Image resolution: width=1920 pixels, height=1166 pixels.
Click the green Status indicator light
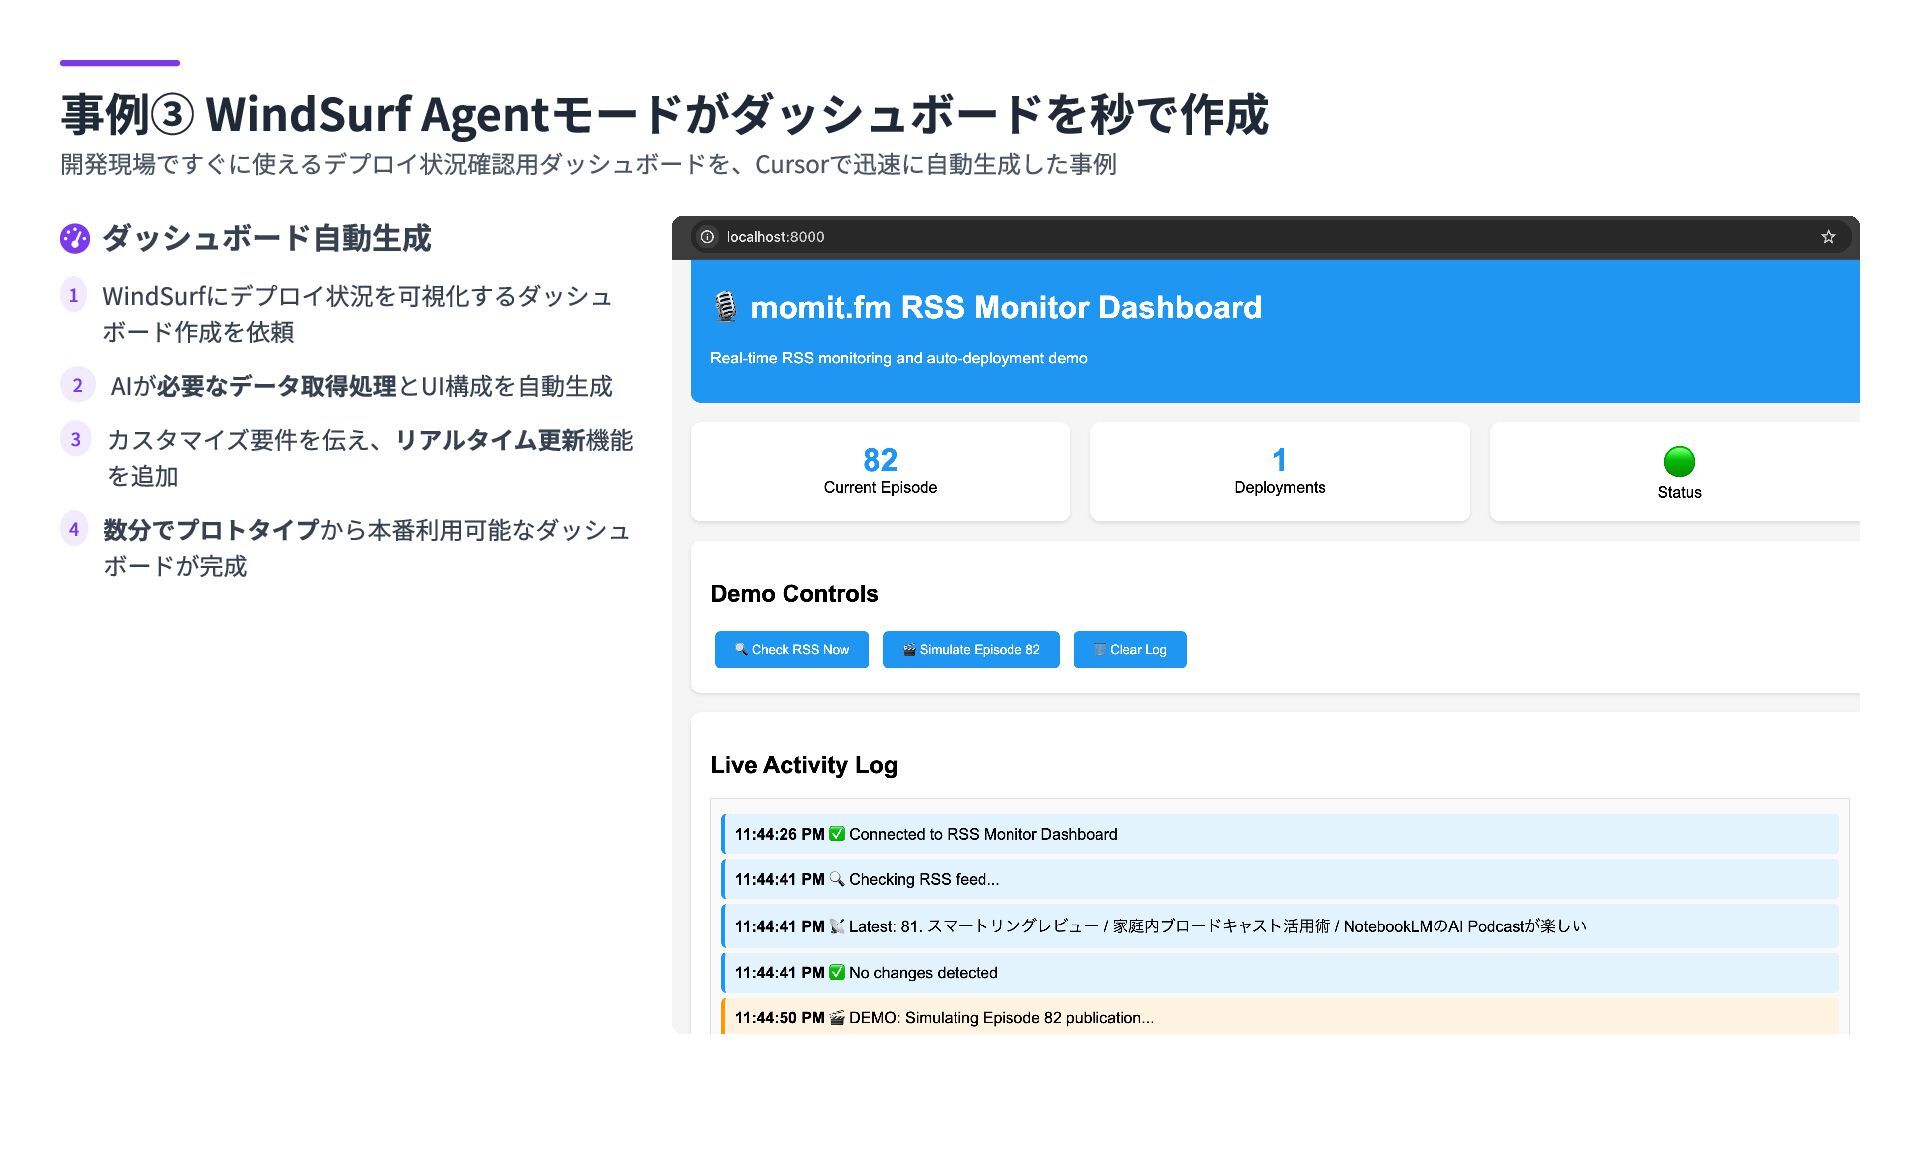1679,461
